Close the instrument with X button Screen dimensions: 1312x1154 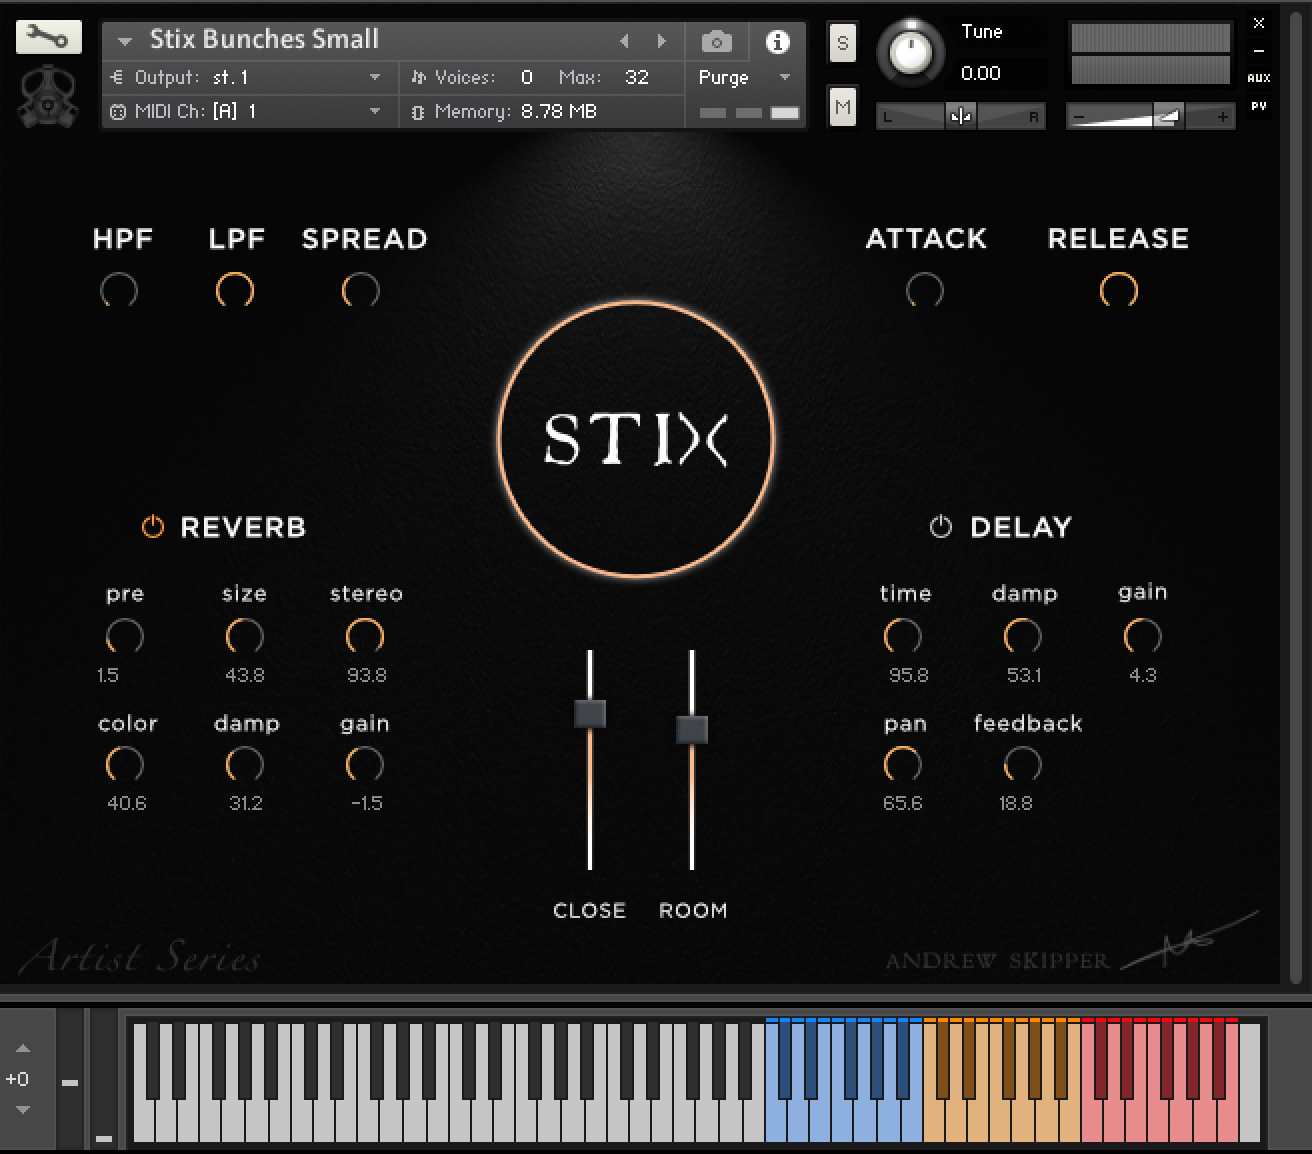[1259, 23]
